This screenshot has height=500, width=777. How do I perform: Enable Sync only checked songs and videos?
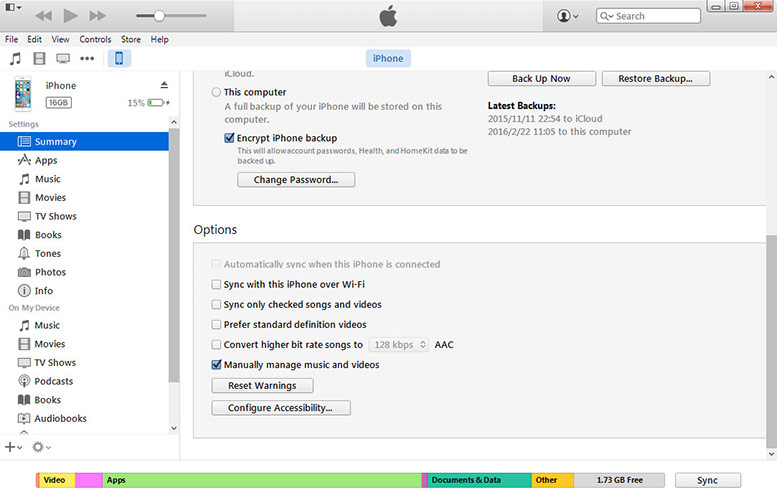(x=216, y=304)
